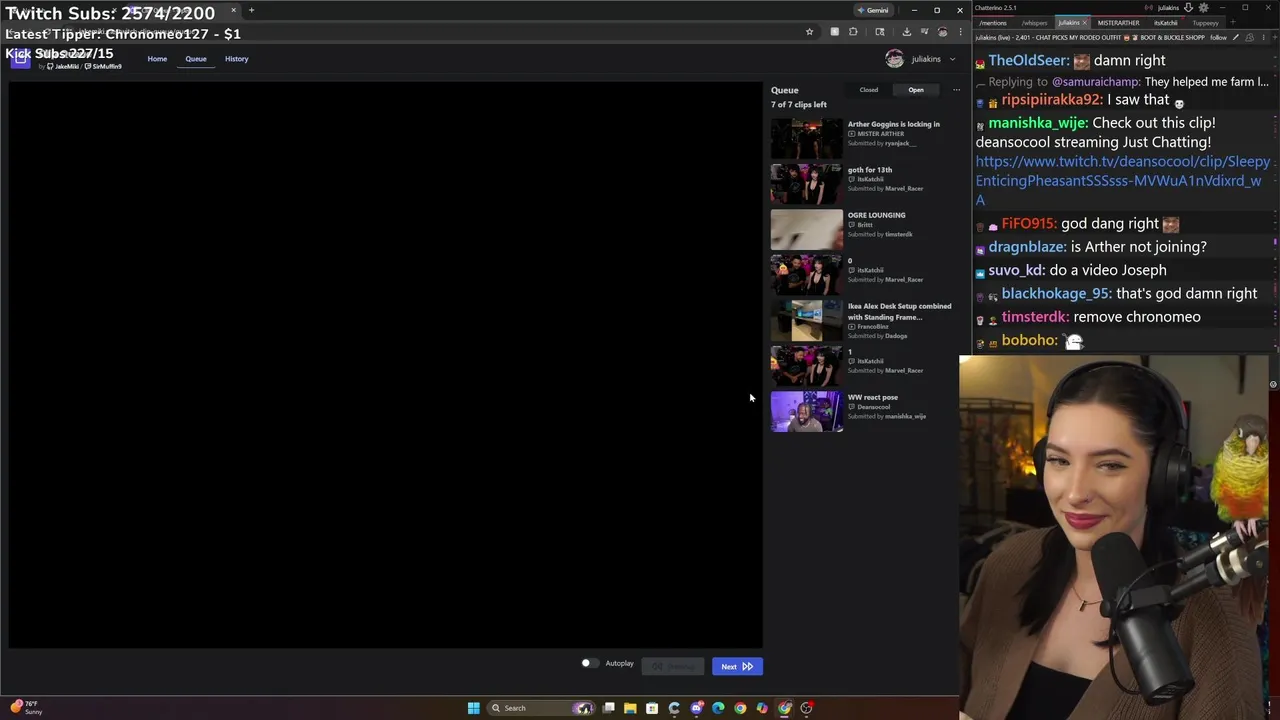Screen dimensions: 1280x720
Task: Open the Home page in clip queue
Action: 157,59
